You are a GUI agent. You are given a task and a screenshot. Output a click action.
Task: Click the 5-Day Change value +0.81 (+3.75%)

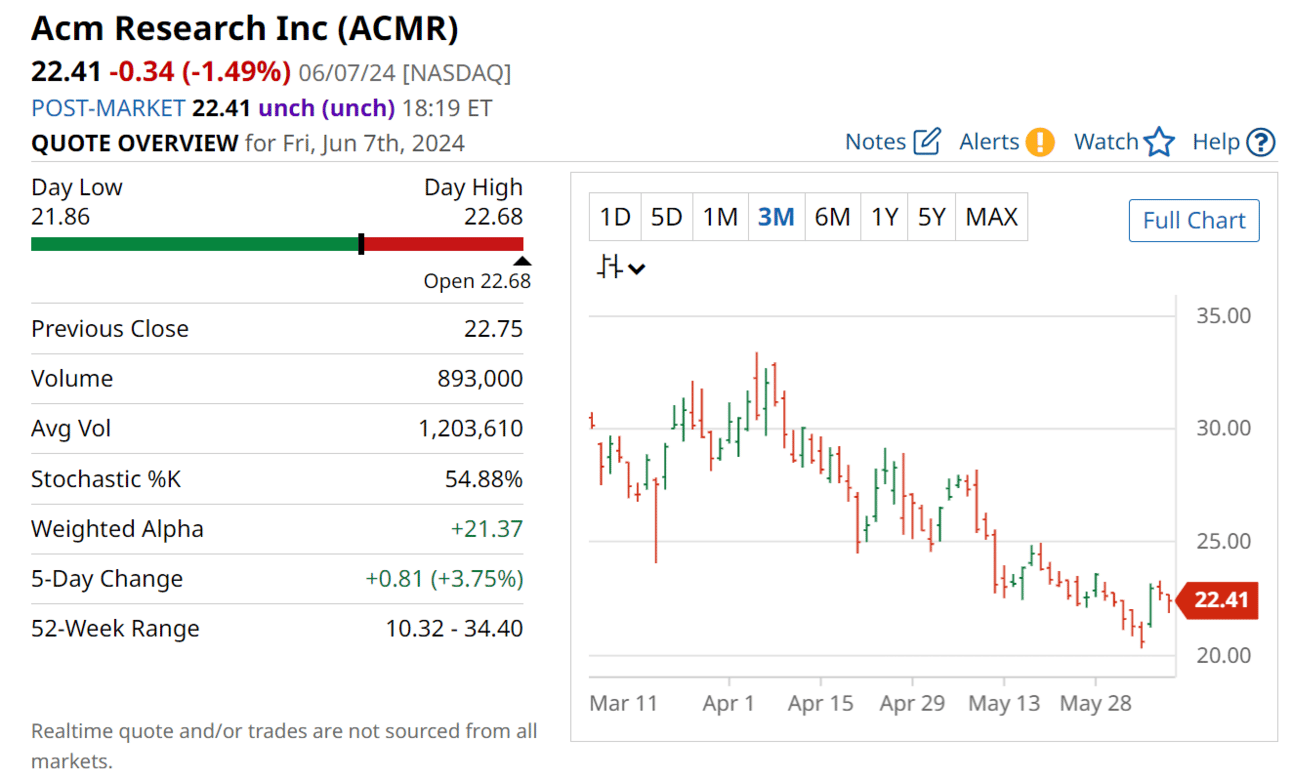pos(444,579)
